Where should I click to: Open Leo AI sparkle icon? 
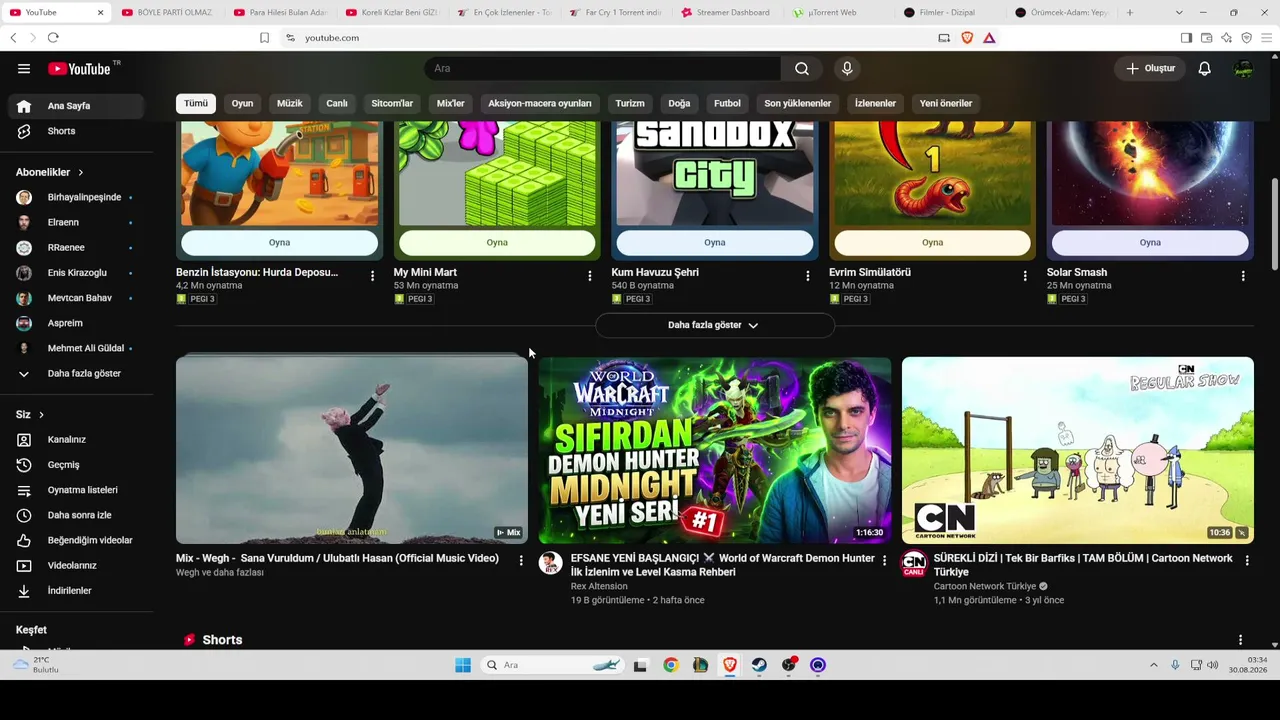point(1226,38)
